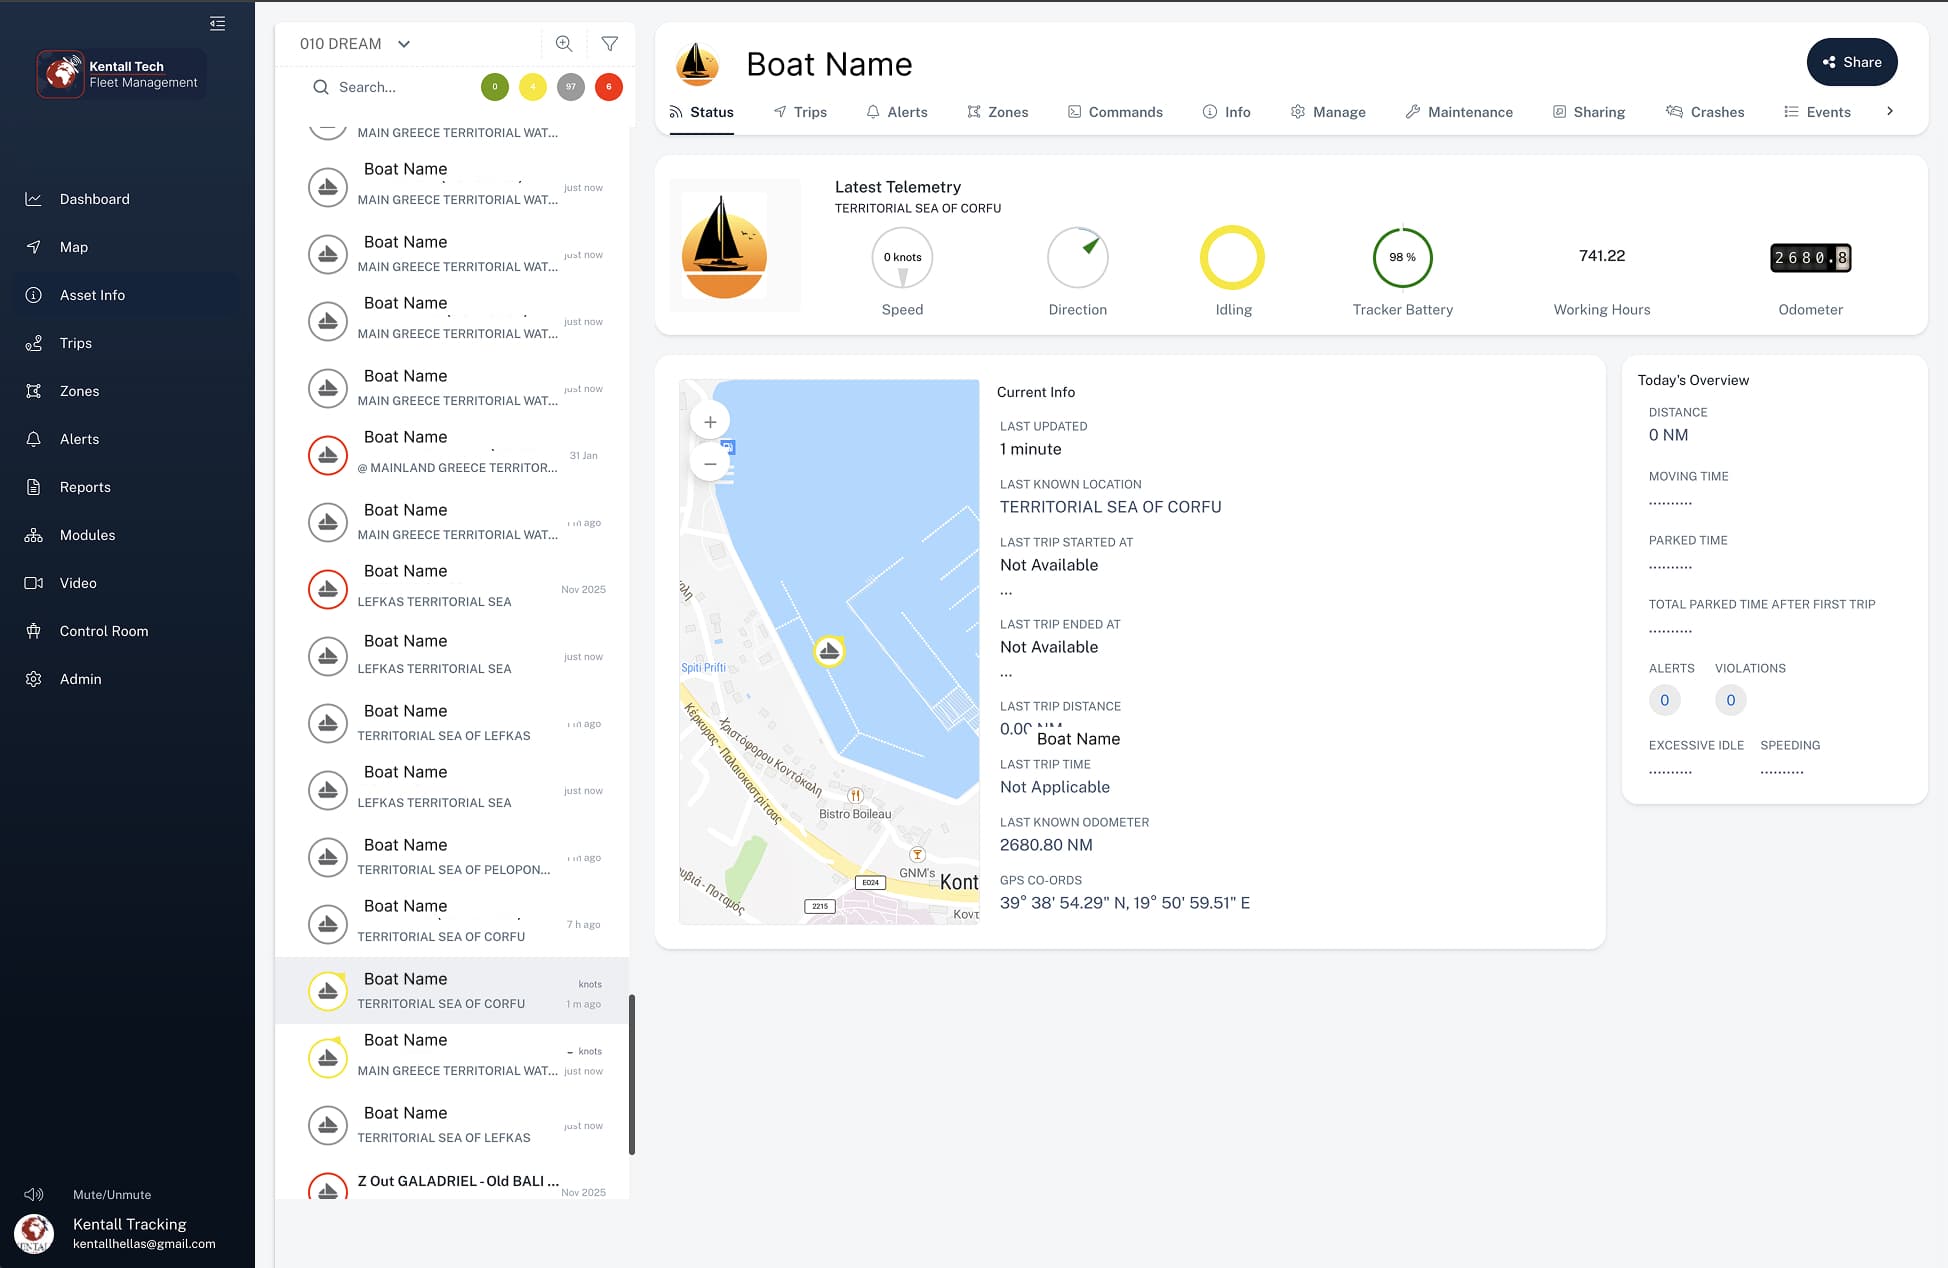Image resolution: width=1948 pixels, height=1268 pixels.
Task: Filter by green status count badge
Action: click(x=495, y=87)
